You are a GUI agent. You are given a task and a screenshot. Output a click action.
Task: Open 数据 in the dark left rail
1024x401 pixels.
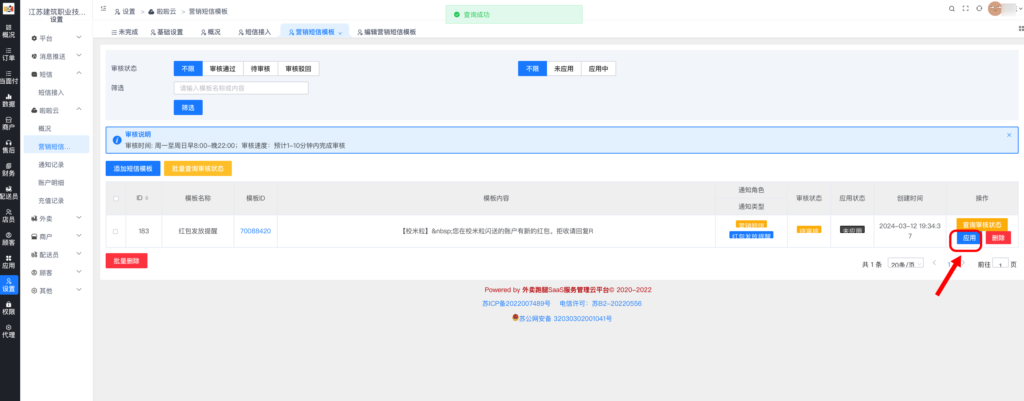8,100
